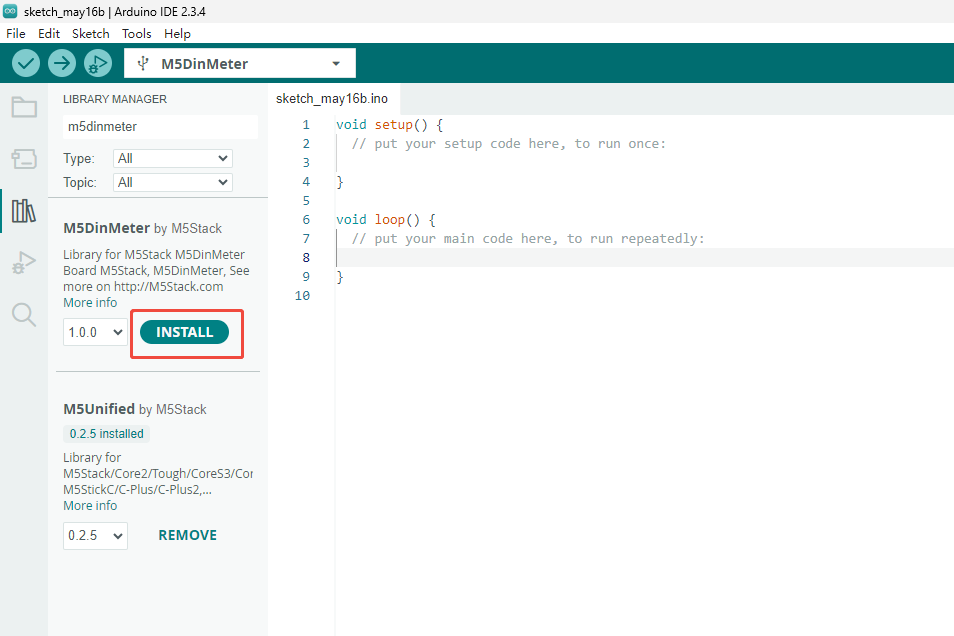Viewport: 954px width, 636px height.
Task: Click the 0.2.5 installed badge
Action: [106, 433]
